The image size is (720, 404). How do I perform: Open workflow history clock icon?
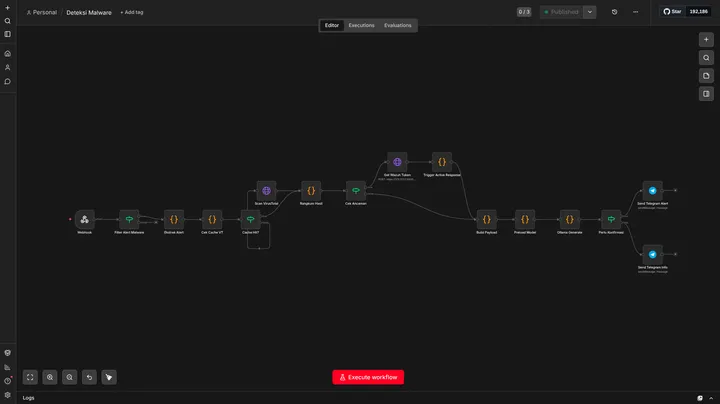[x=614, y=12]
